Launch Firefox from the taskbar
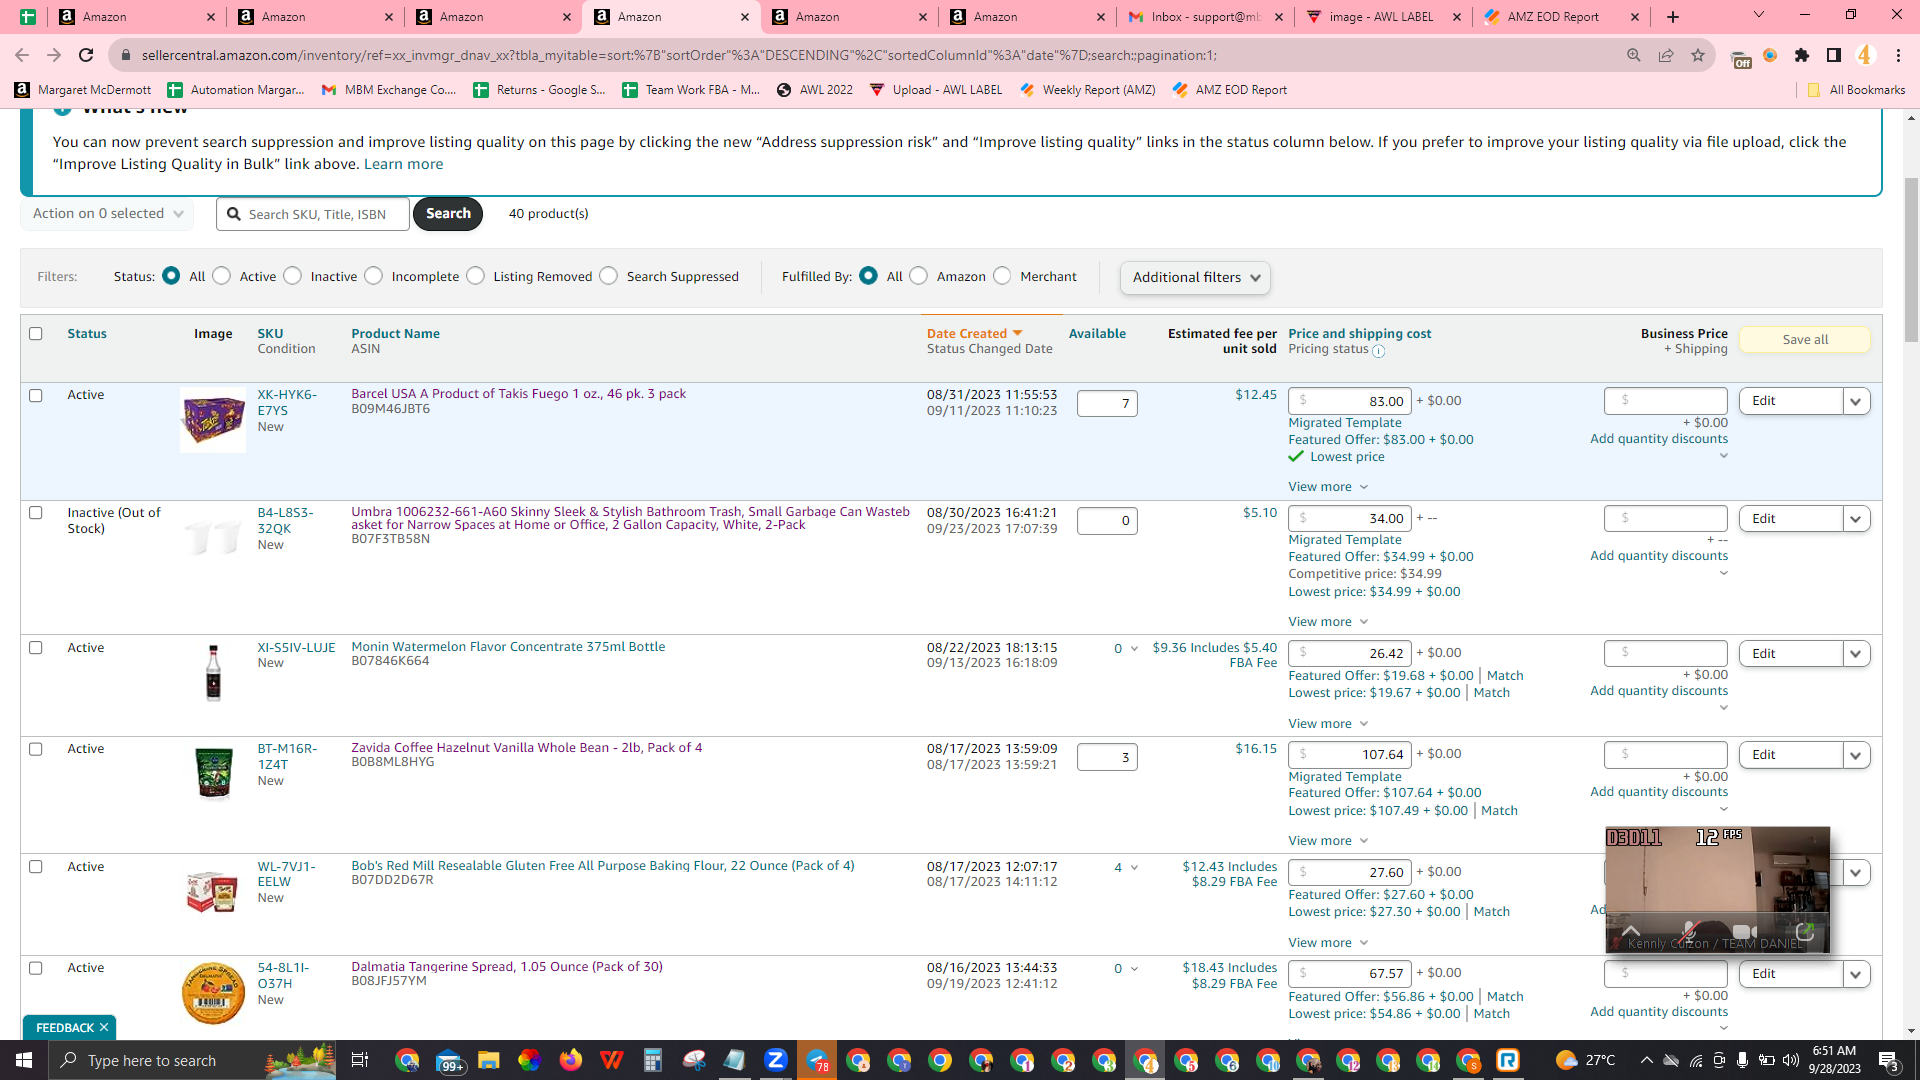This screenshot has height=1080, width=1920. point(570,1060)
